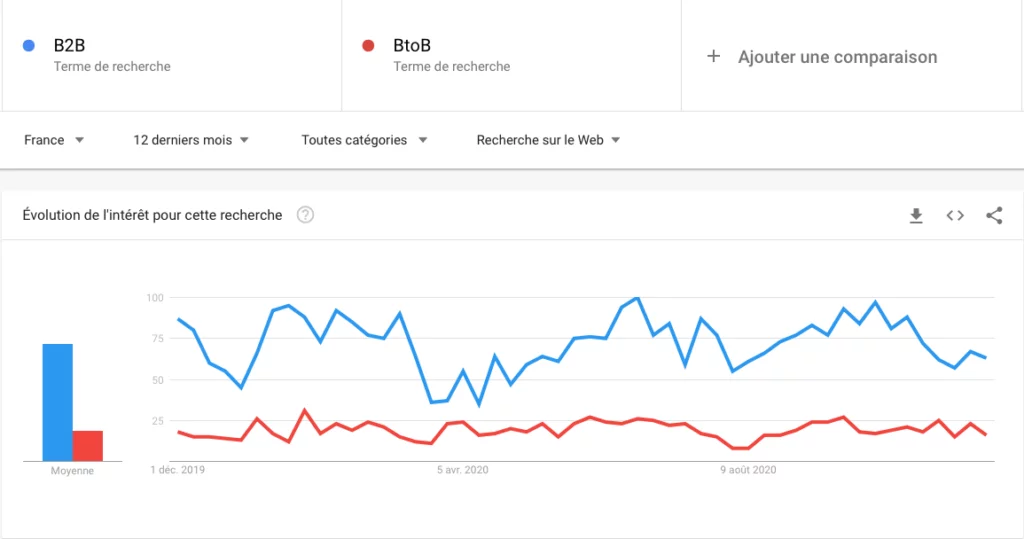Viewport: 1024px width, 539px height.
Task: Click the blue Moyenne average bar
Action: click(x=57, y=402)
